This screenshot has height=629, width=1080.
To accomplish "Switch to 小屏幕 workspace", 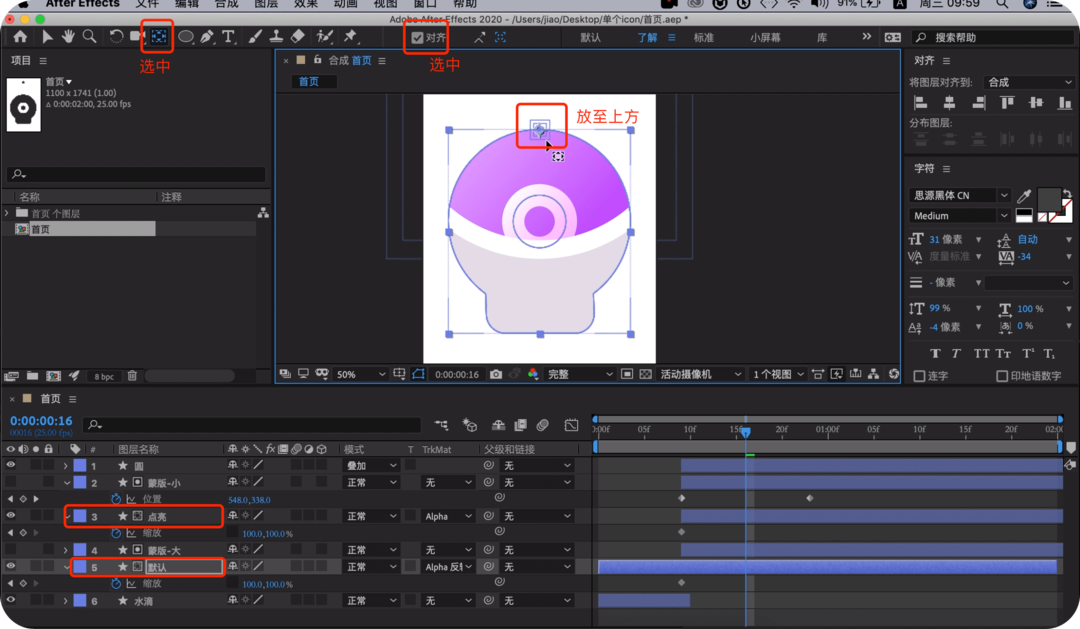I will click(x=765, y=37).
